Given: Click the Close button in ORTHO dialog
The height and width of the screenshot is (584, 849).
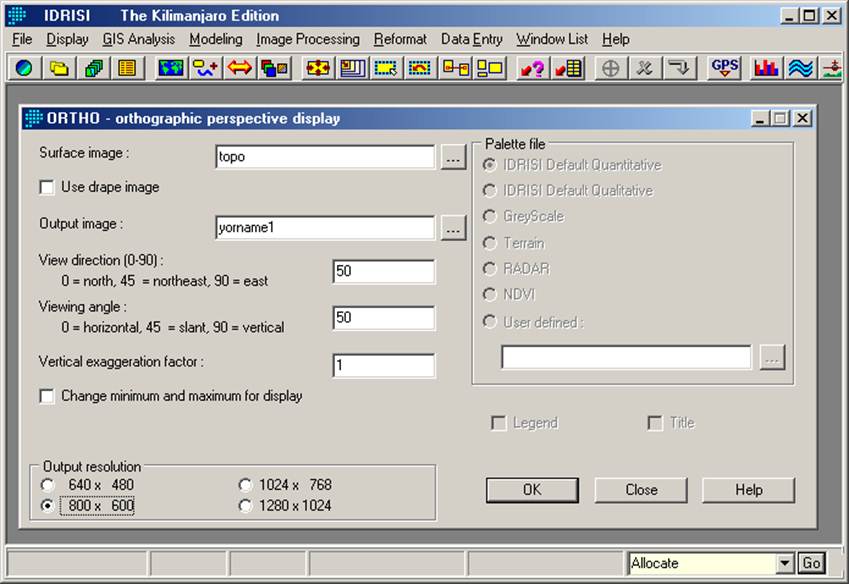Looking at the screenshot, I should [641, 490].
